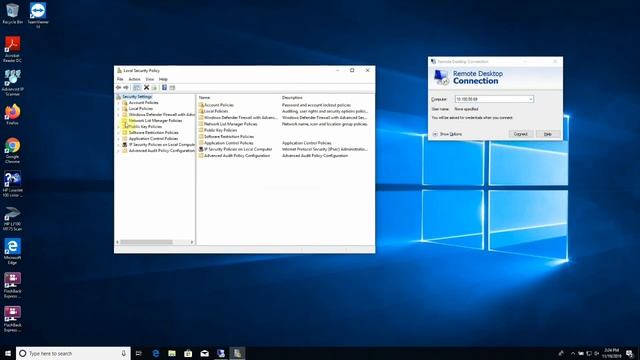Open the Firefox desktop icon
640x360 pixels.
12,115
